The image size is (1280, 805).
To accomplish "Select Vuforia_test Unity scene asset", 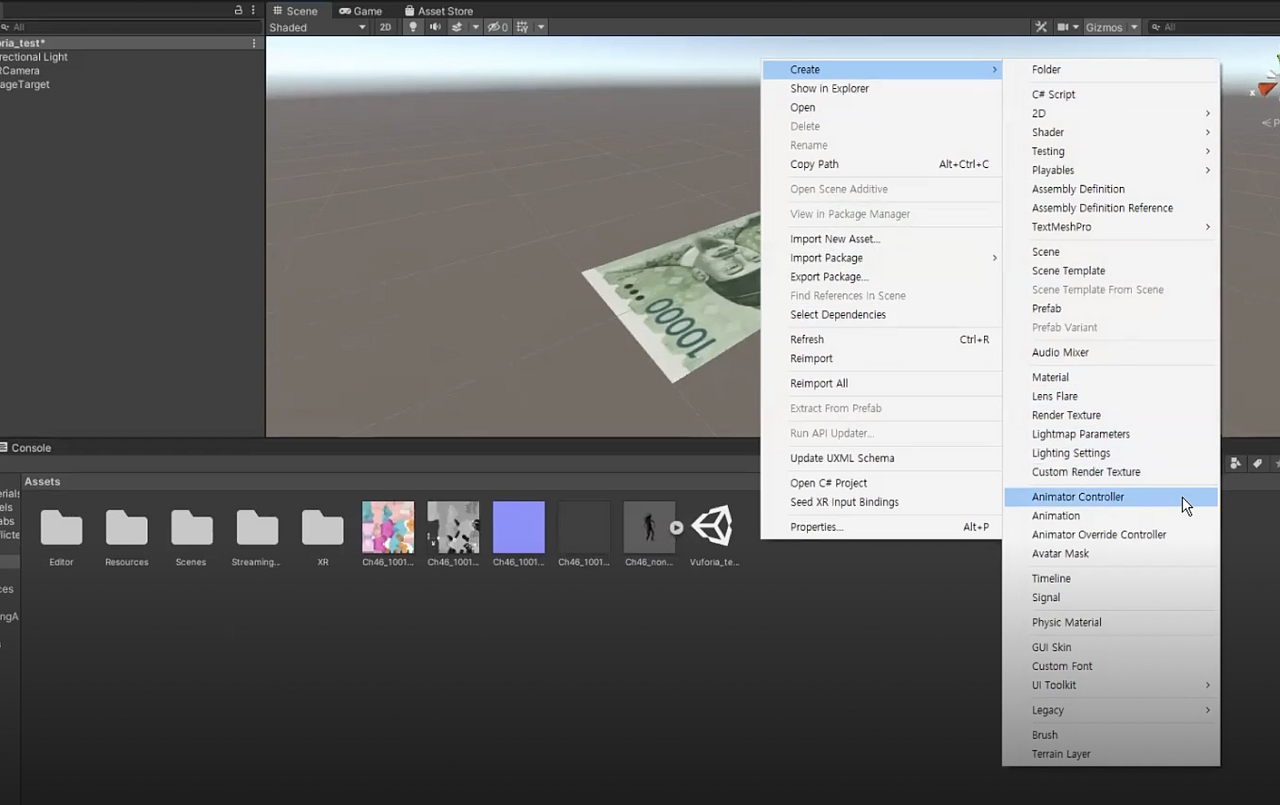I will tap(714, 527).
